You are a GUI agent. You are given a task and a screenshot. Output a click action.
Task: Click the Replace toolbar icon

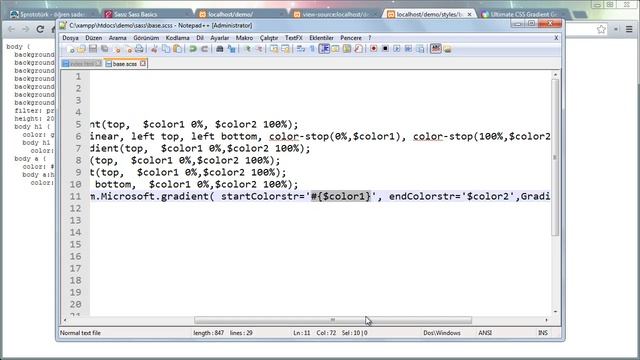click(x=231, y=49)
